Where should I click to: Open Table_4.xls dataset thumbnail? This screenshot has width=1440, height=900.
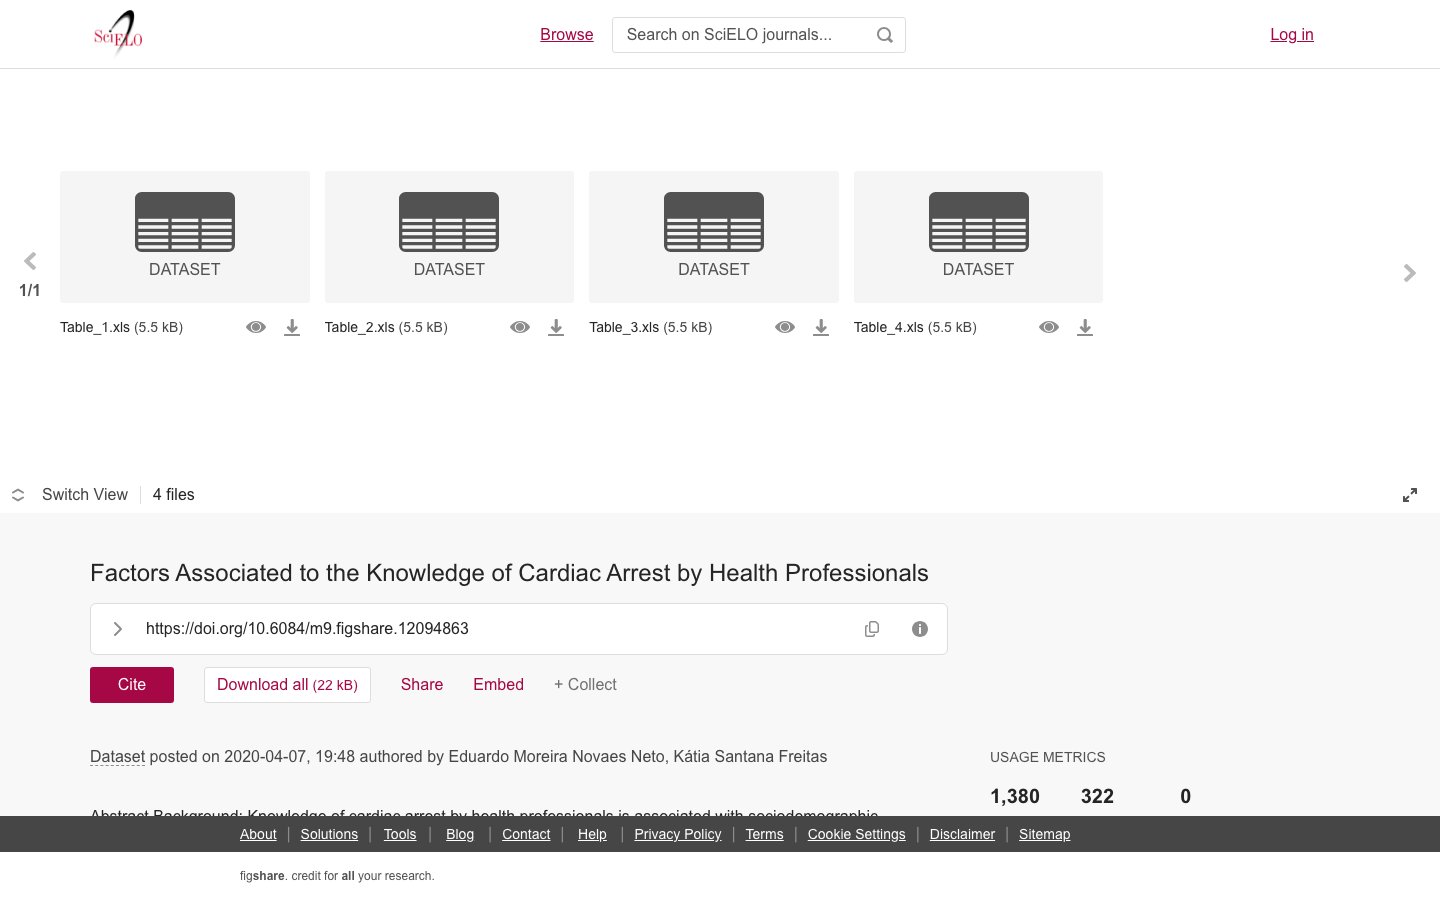tap(978, 237)
